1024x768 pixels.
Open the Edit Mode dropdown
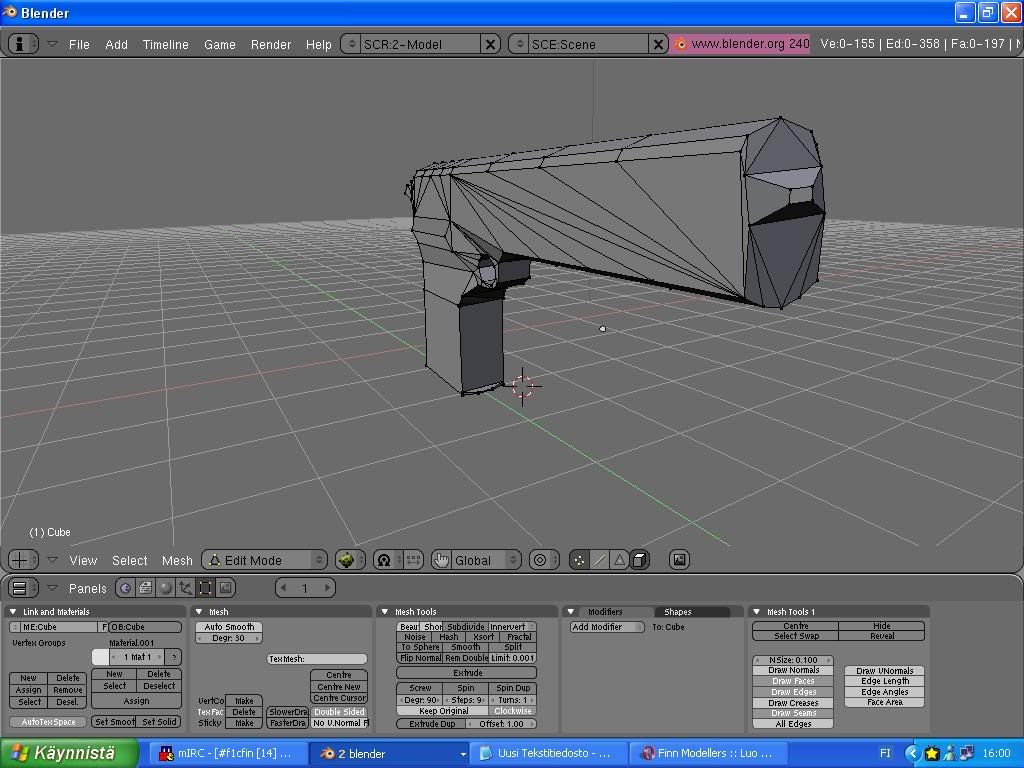click(x=265, y=560)
